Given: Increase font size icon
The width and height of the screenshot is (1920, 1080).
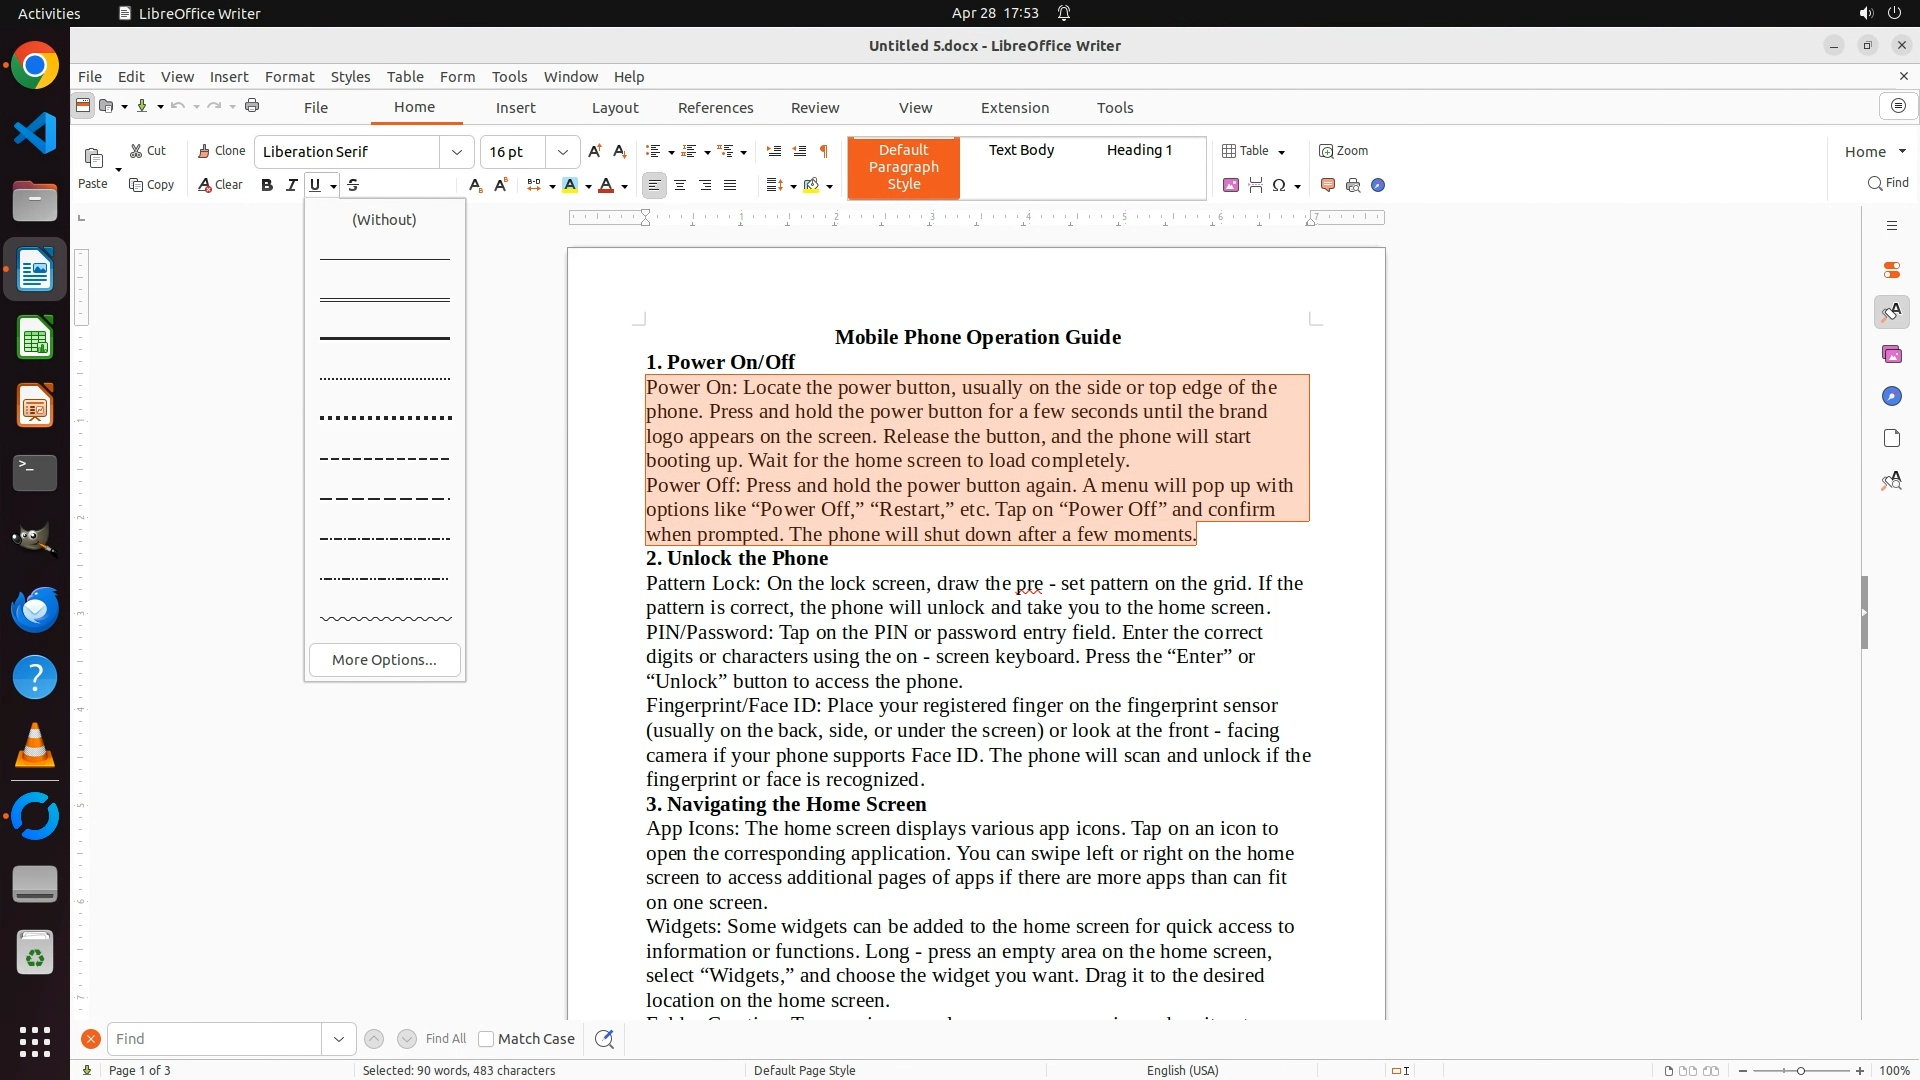Looking at the screenshot, I should coord(595,151).
